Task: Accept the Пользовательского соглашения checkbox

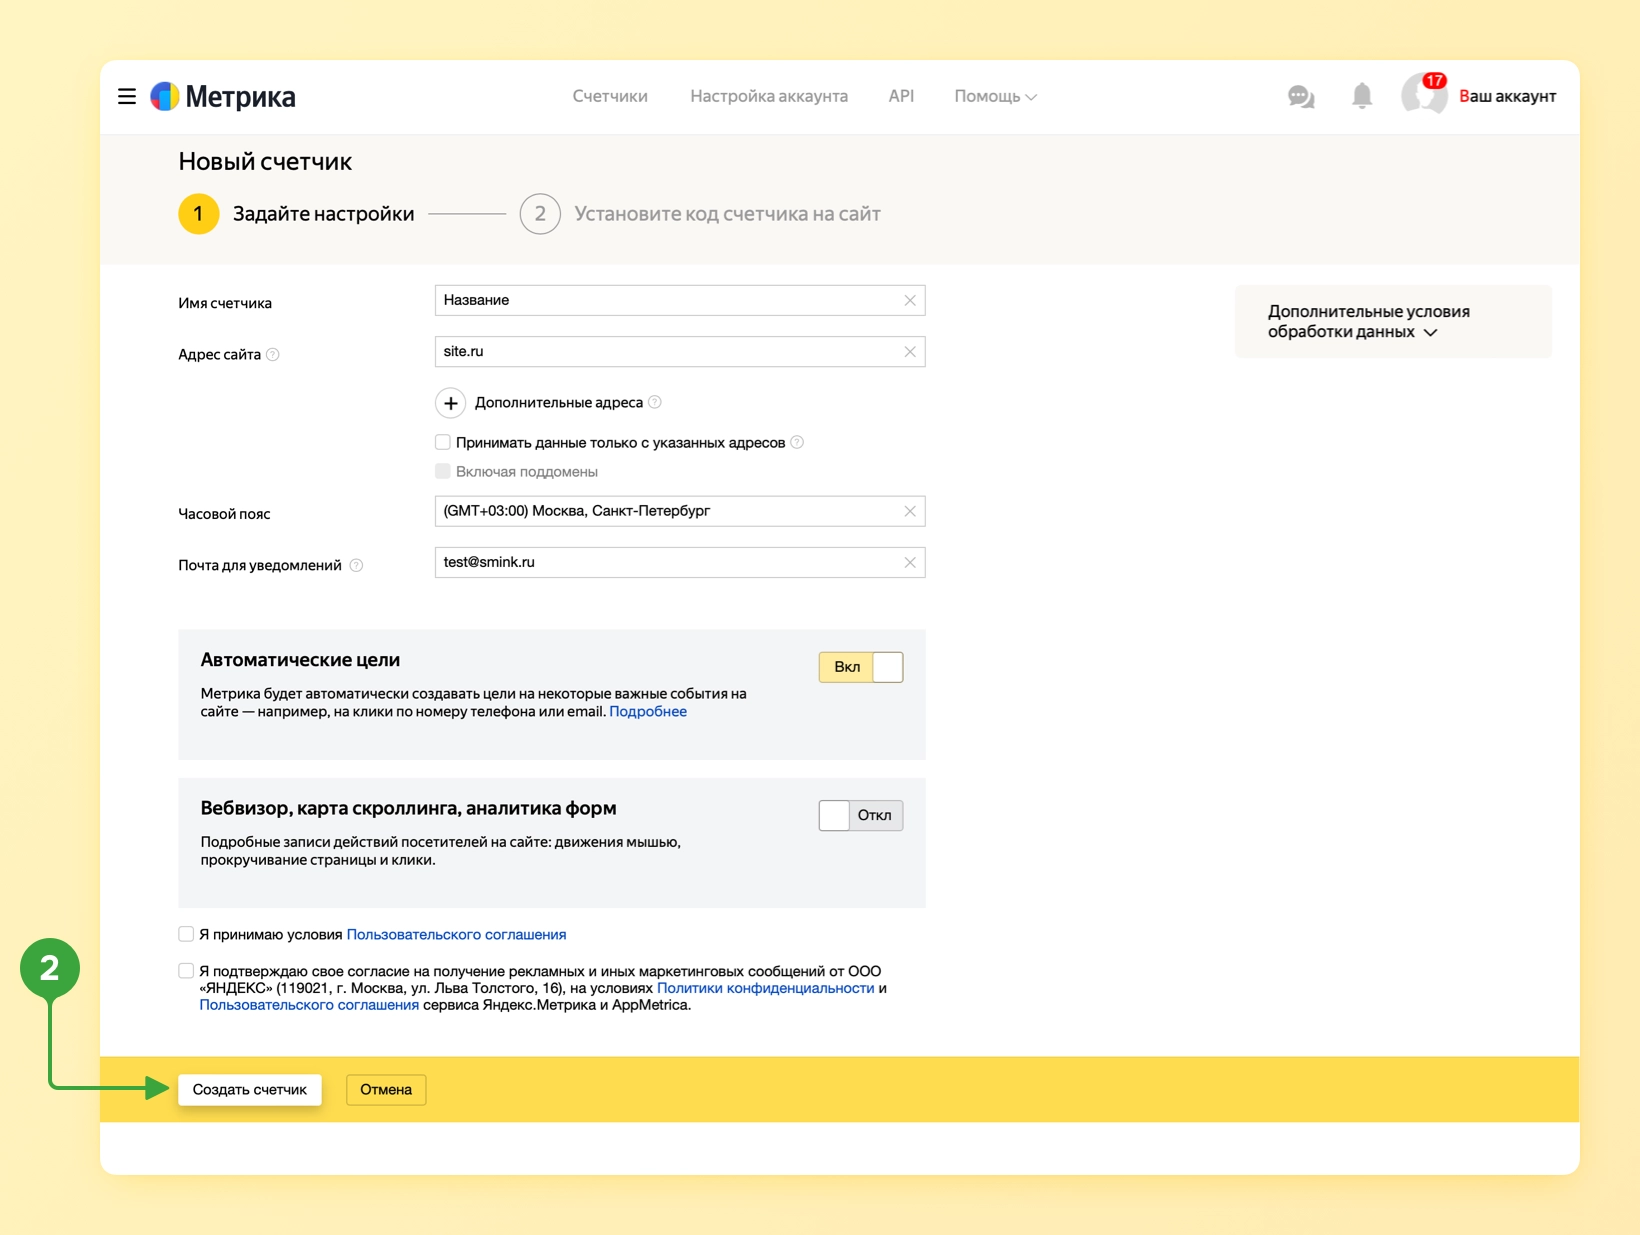Action: click(x=186, y=934)
